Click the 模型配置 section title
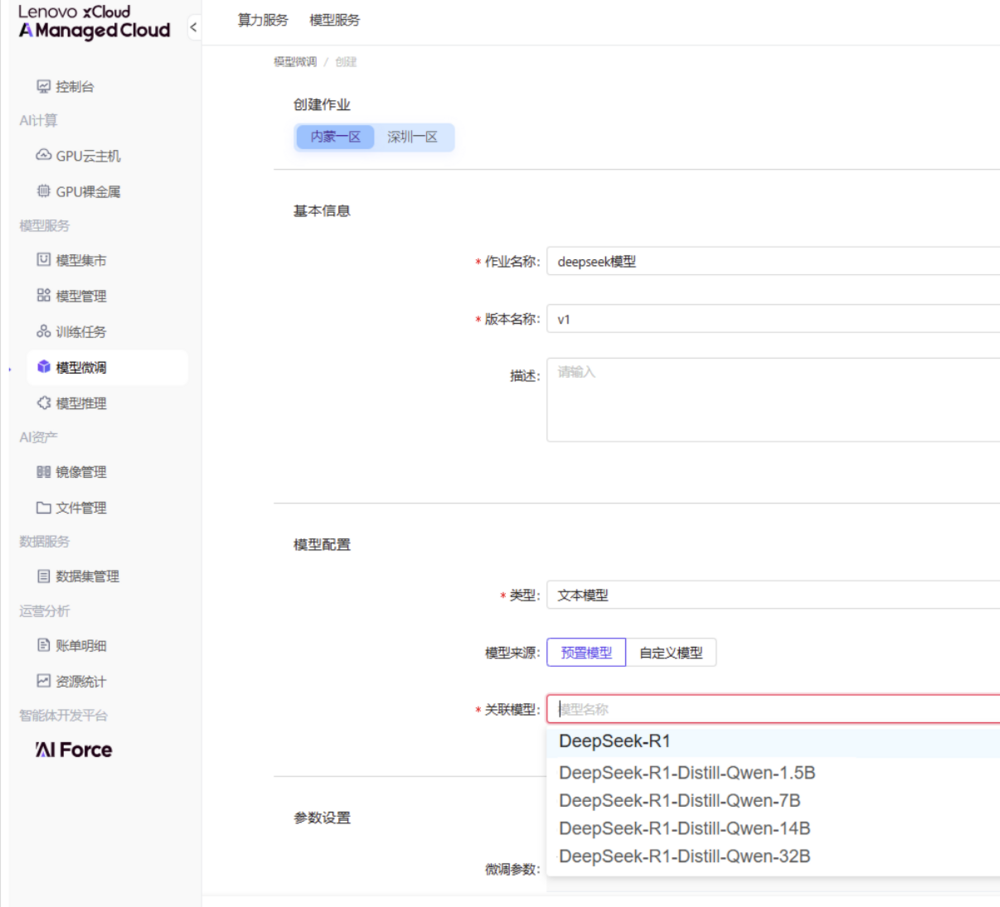The height and width of the screenshot is (907, 1000). click(x=322, y=544)
